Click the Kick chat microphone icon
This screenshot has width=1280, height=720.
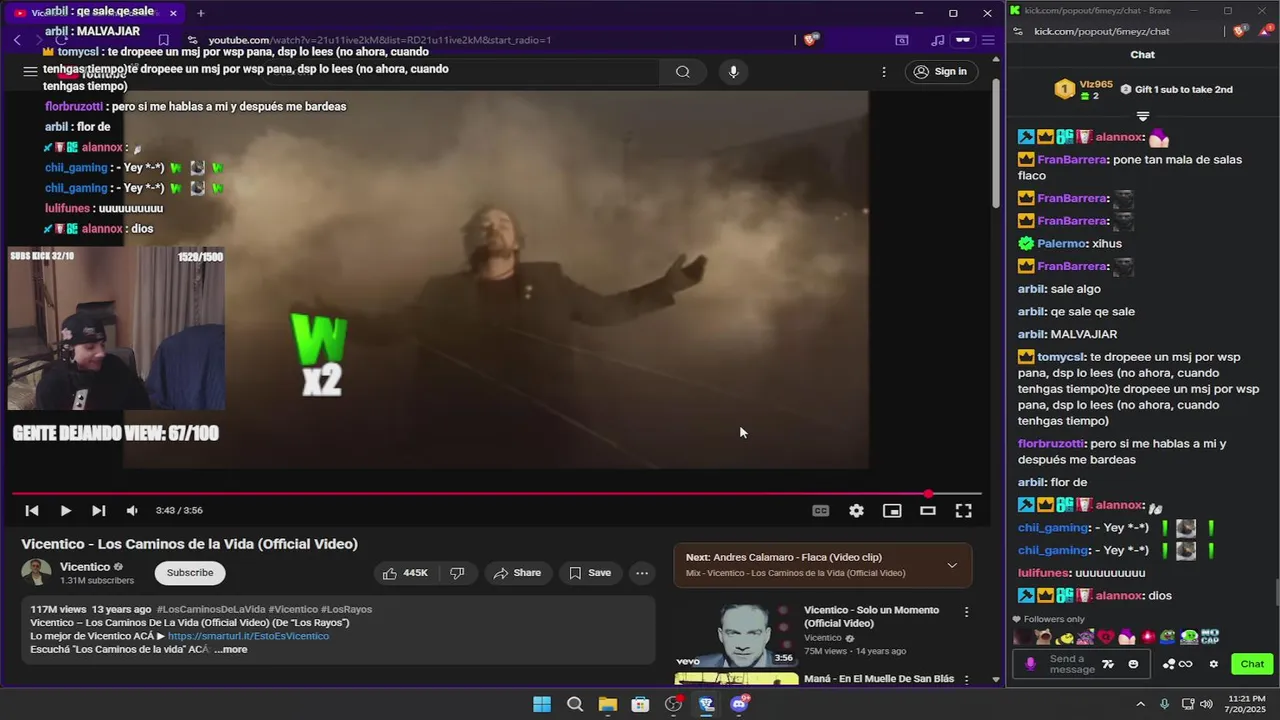tap(1031, 664)
